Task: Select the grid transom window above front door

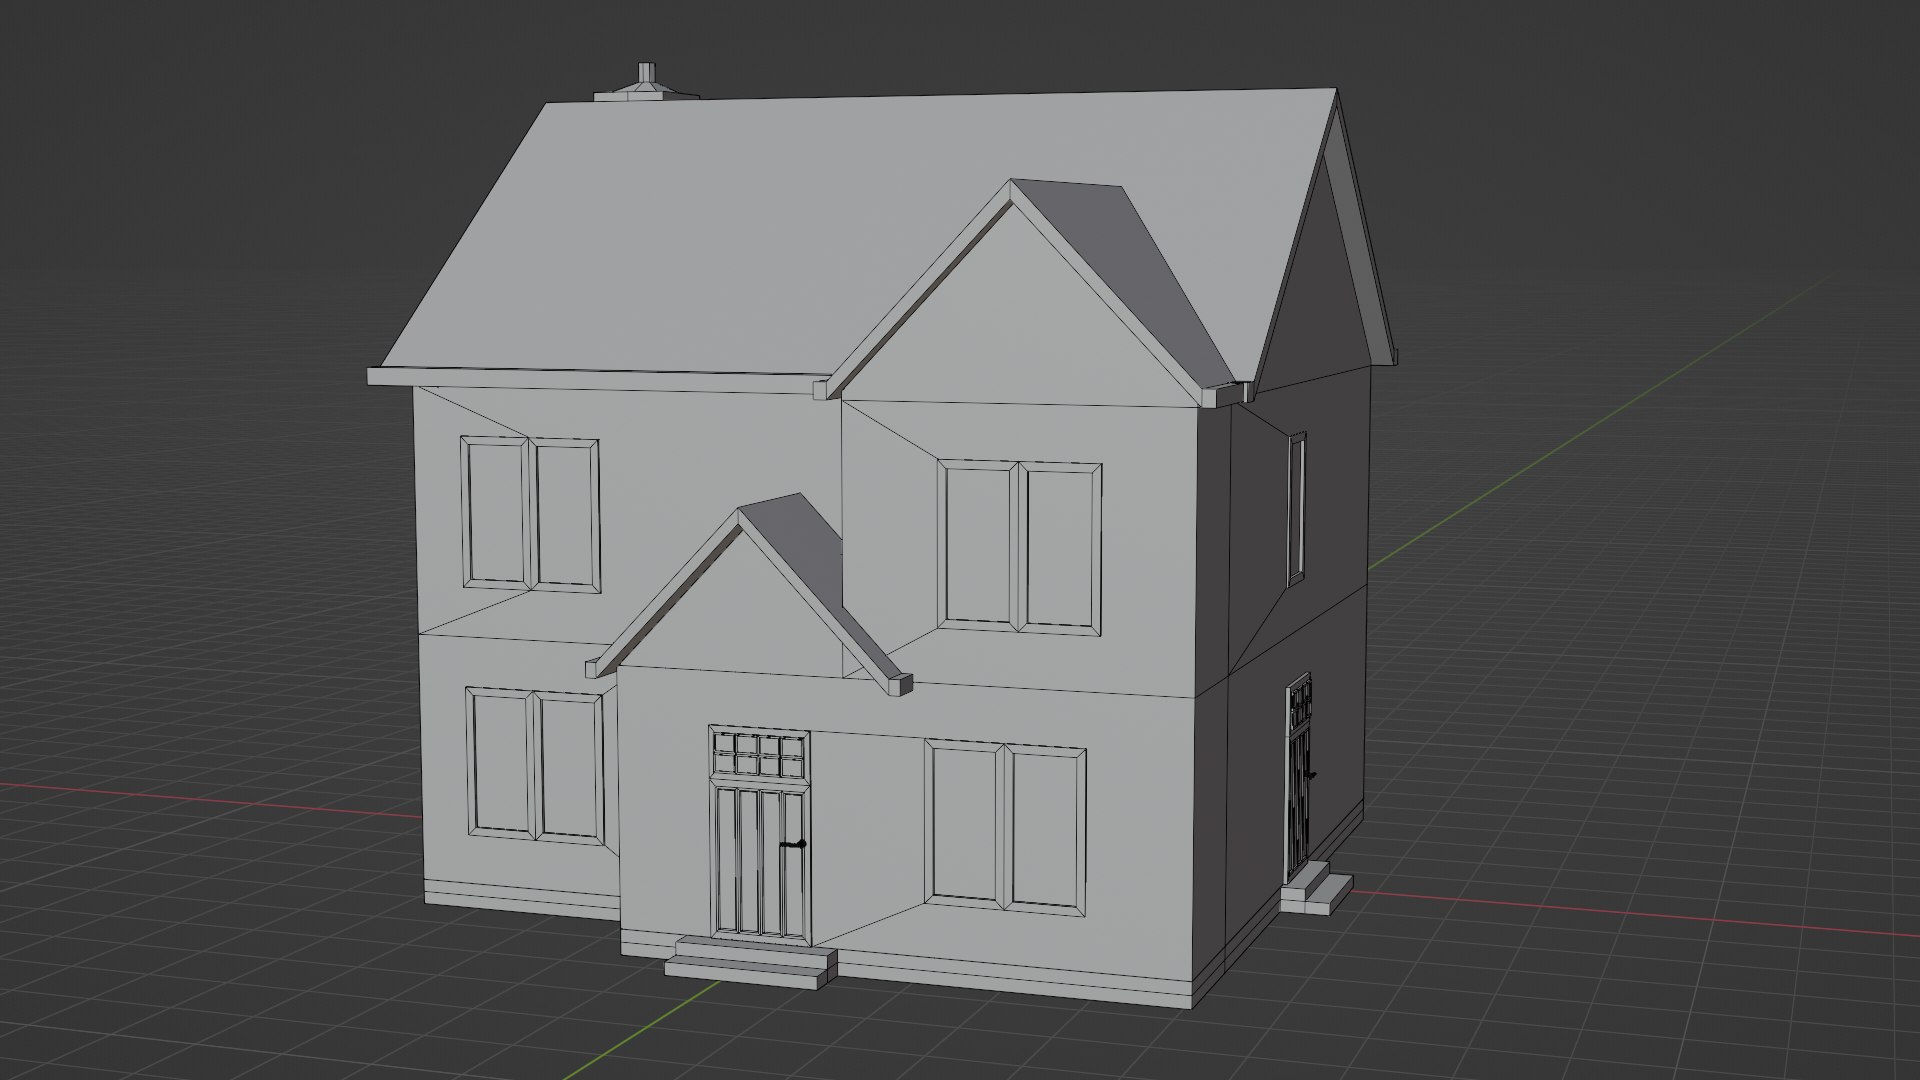Action: point(760,754)
